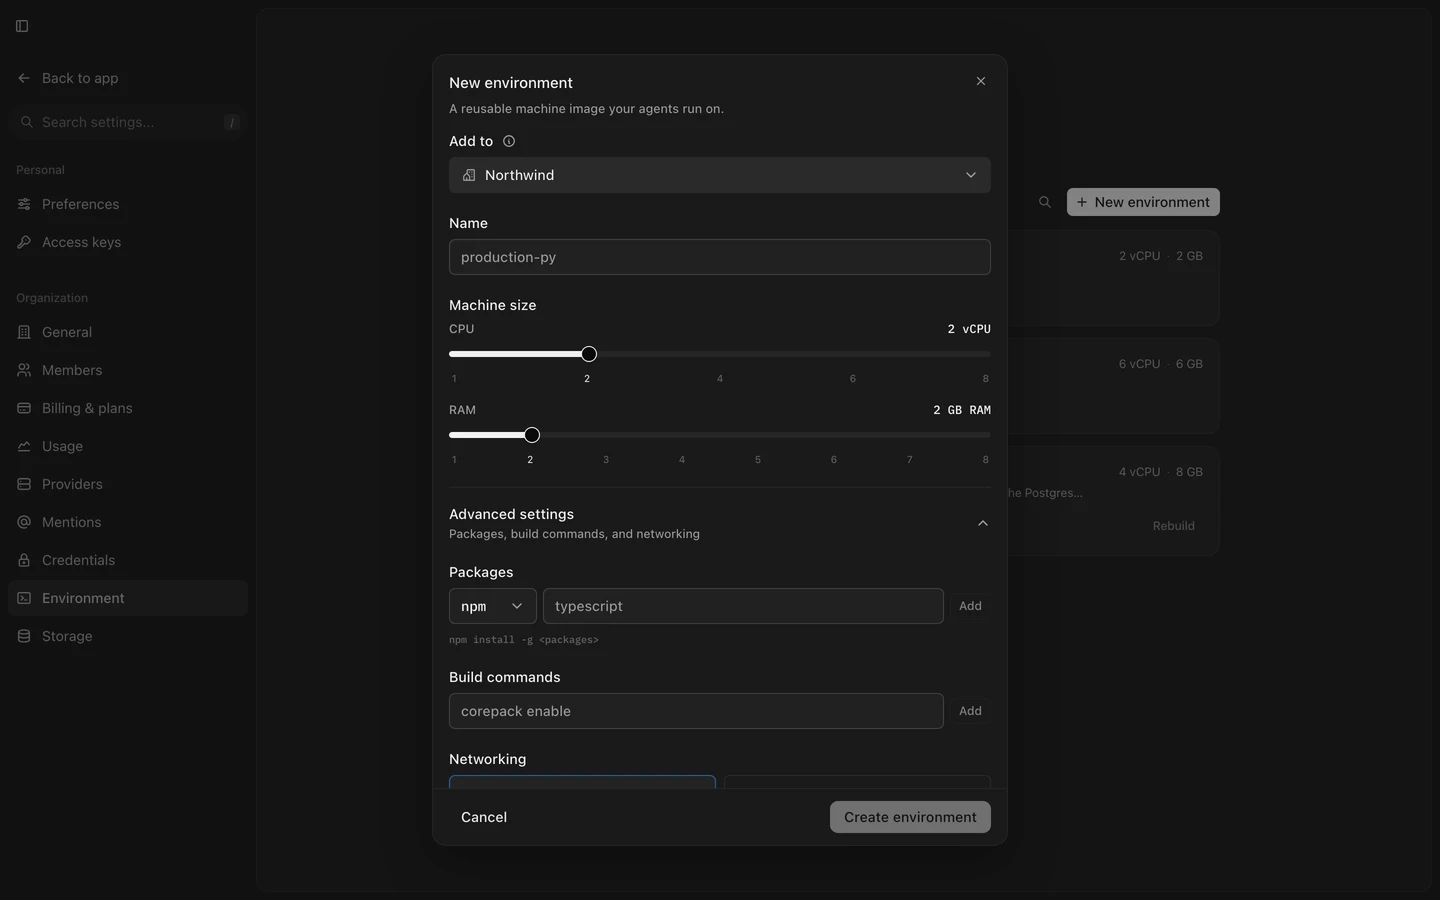Click the New environment button
The image size is (1440, 900).
(x=1143, y=202)
